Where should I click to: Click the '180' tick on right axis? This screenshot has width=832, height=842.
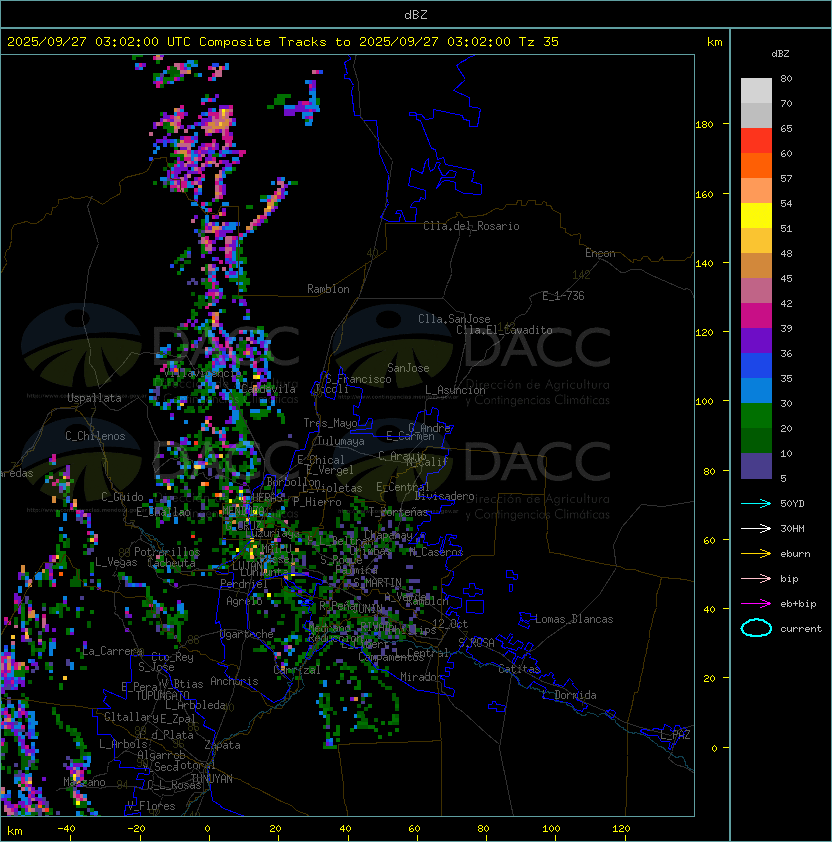704,125
